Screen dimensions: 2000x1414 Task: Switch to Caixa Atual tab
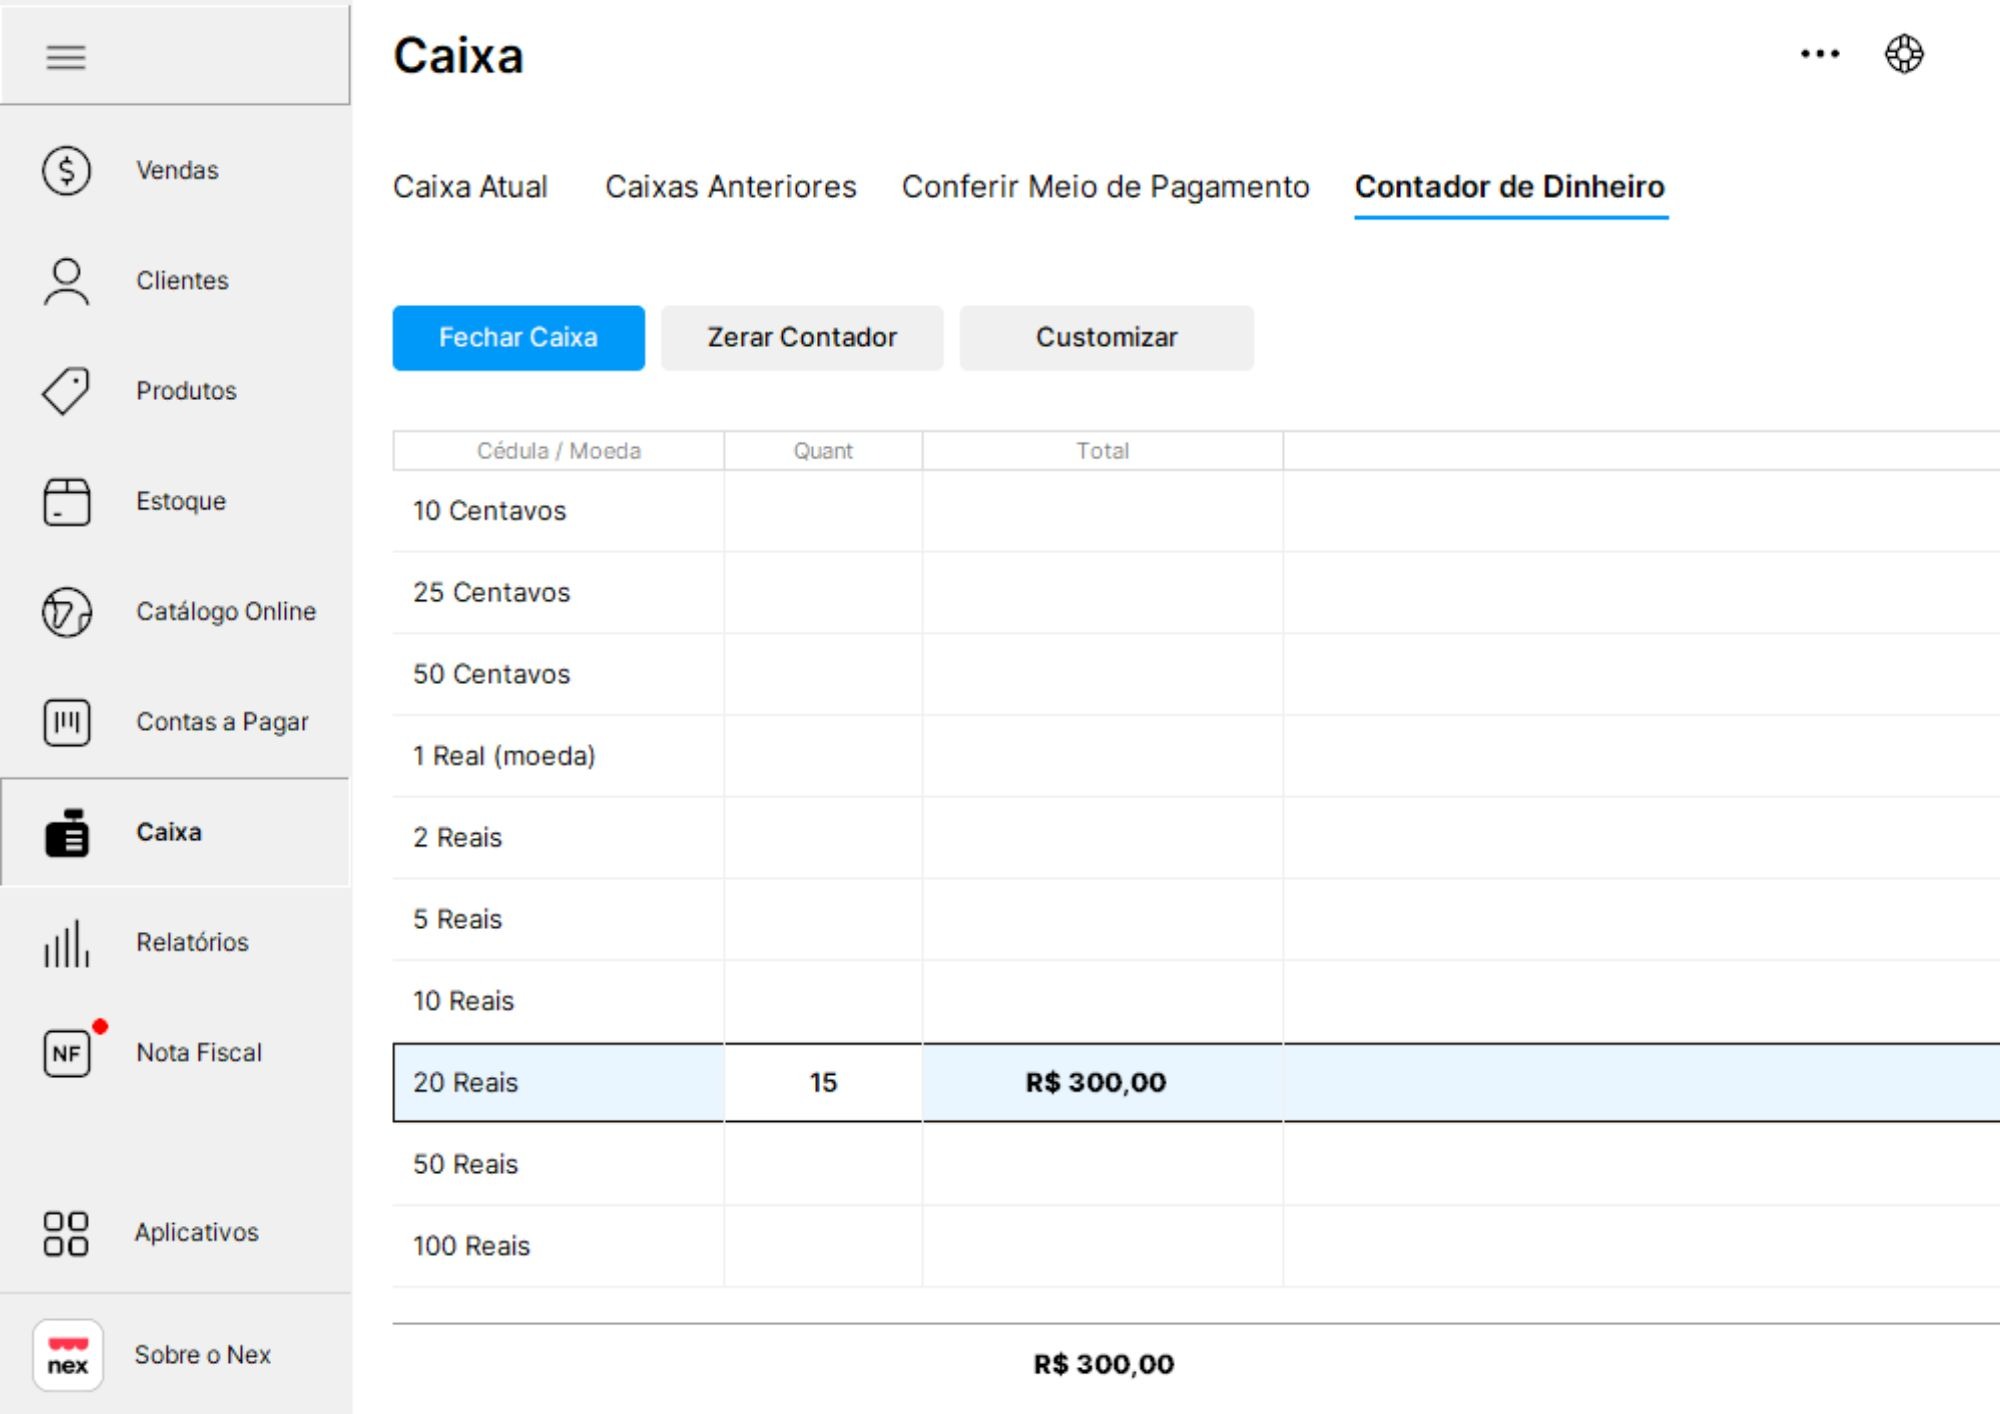point(470,187)
